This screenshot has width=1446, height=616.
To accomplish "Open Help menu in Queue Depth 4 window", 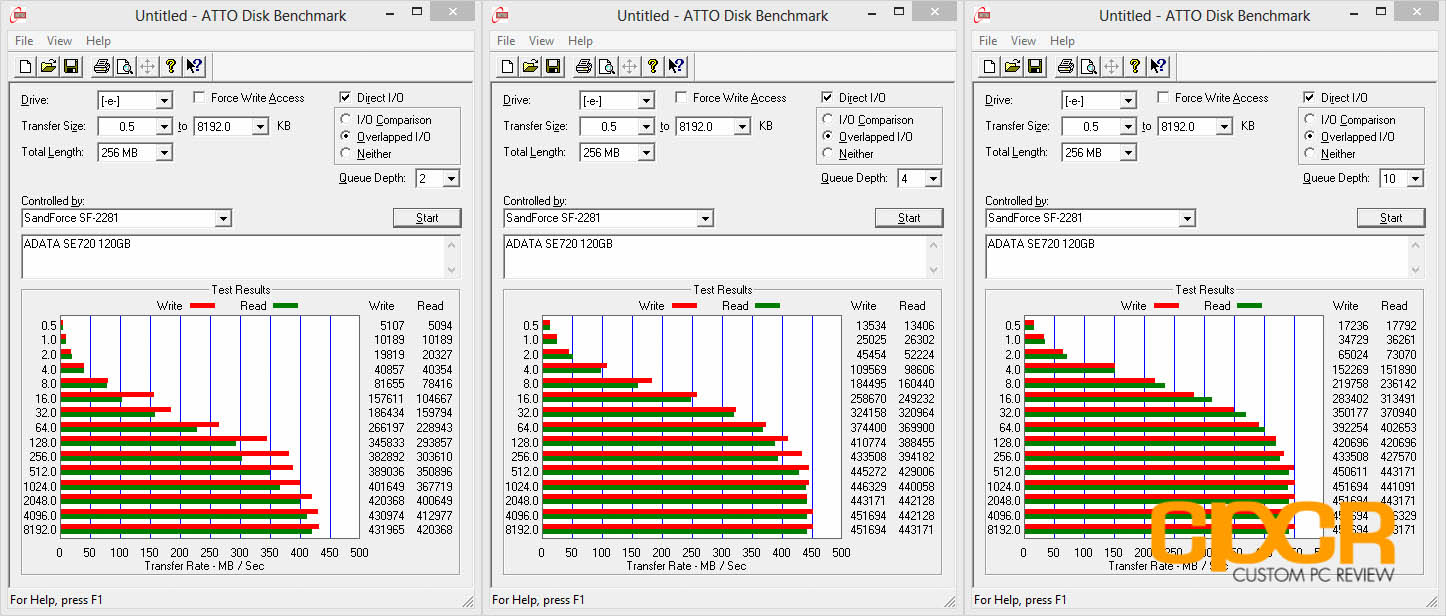I will pyautogui.click(x=580, y=41).
